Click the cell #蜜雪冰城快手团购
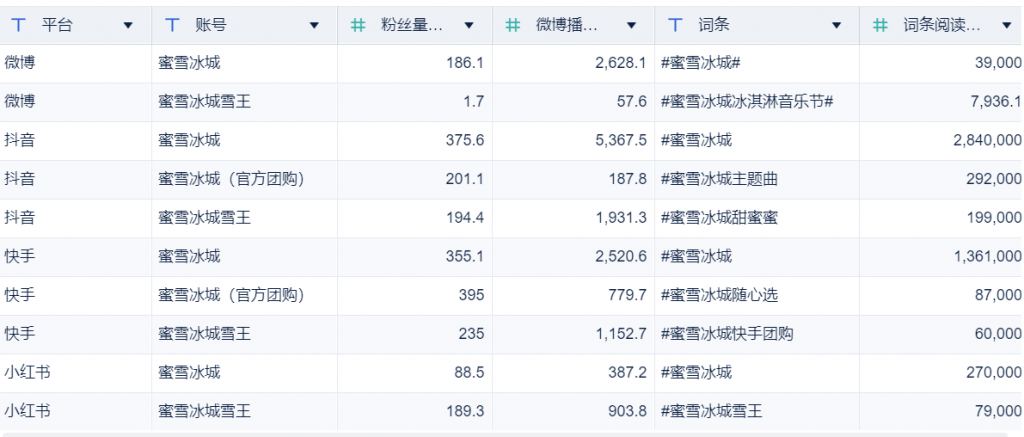1024x437 pixels. [727, 334]
